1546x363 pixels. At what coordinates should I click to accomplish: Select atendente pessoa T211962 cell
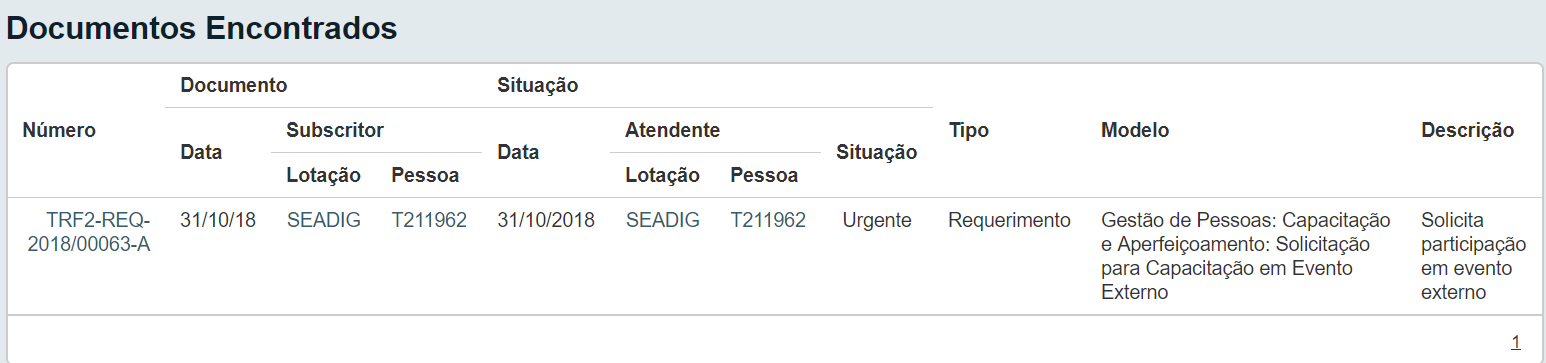(x=768, y=220)
